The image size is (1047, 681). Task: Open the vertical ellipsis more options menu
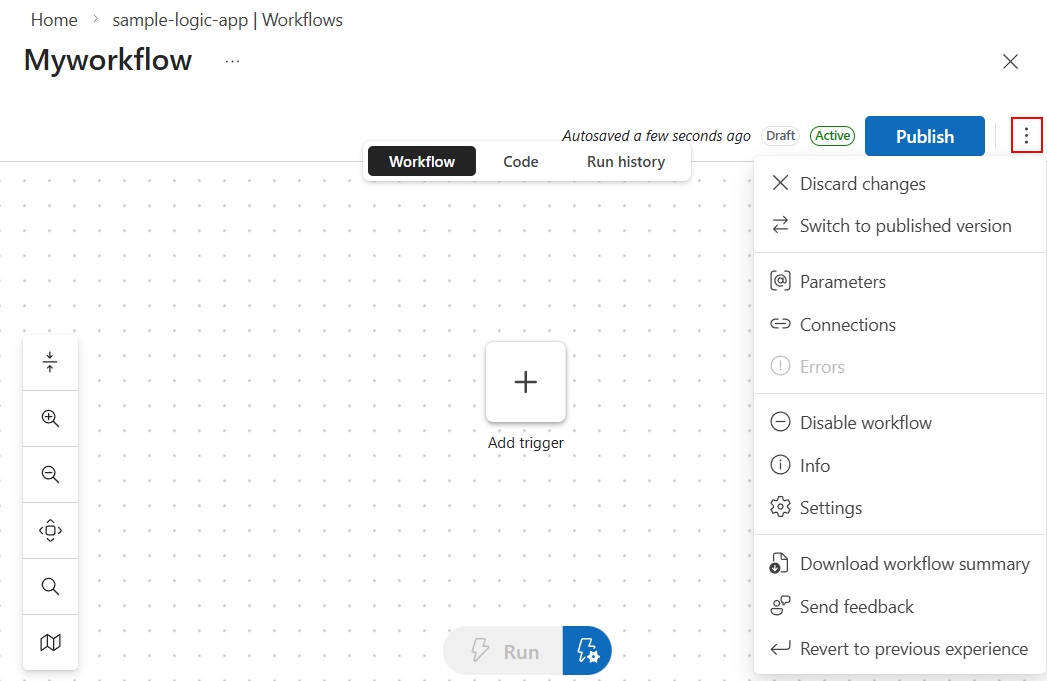[x=1026, y=136]
